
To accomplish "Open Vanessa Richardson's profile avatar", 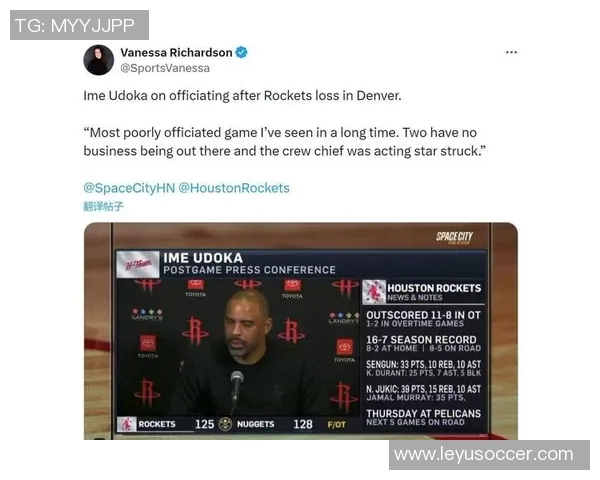I will tap(98, 60).
